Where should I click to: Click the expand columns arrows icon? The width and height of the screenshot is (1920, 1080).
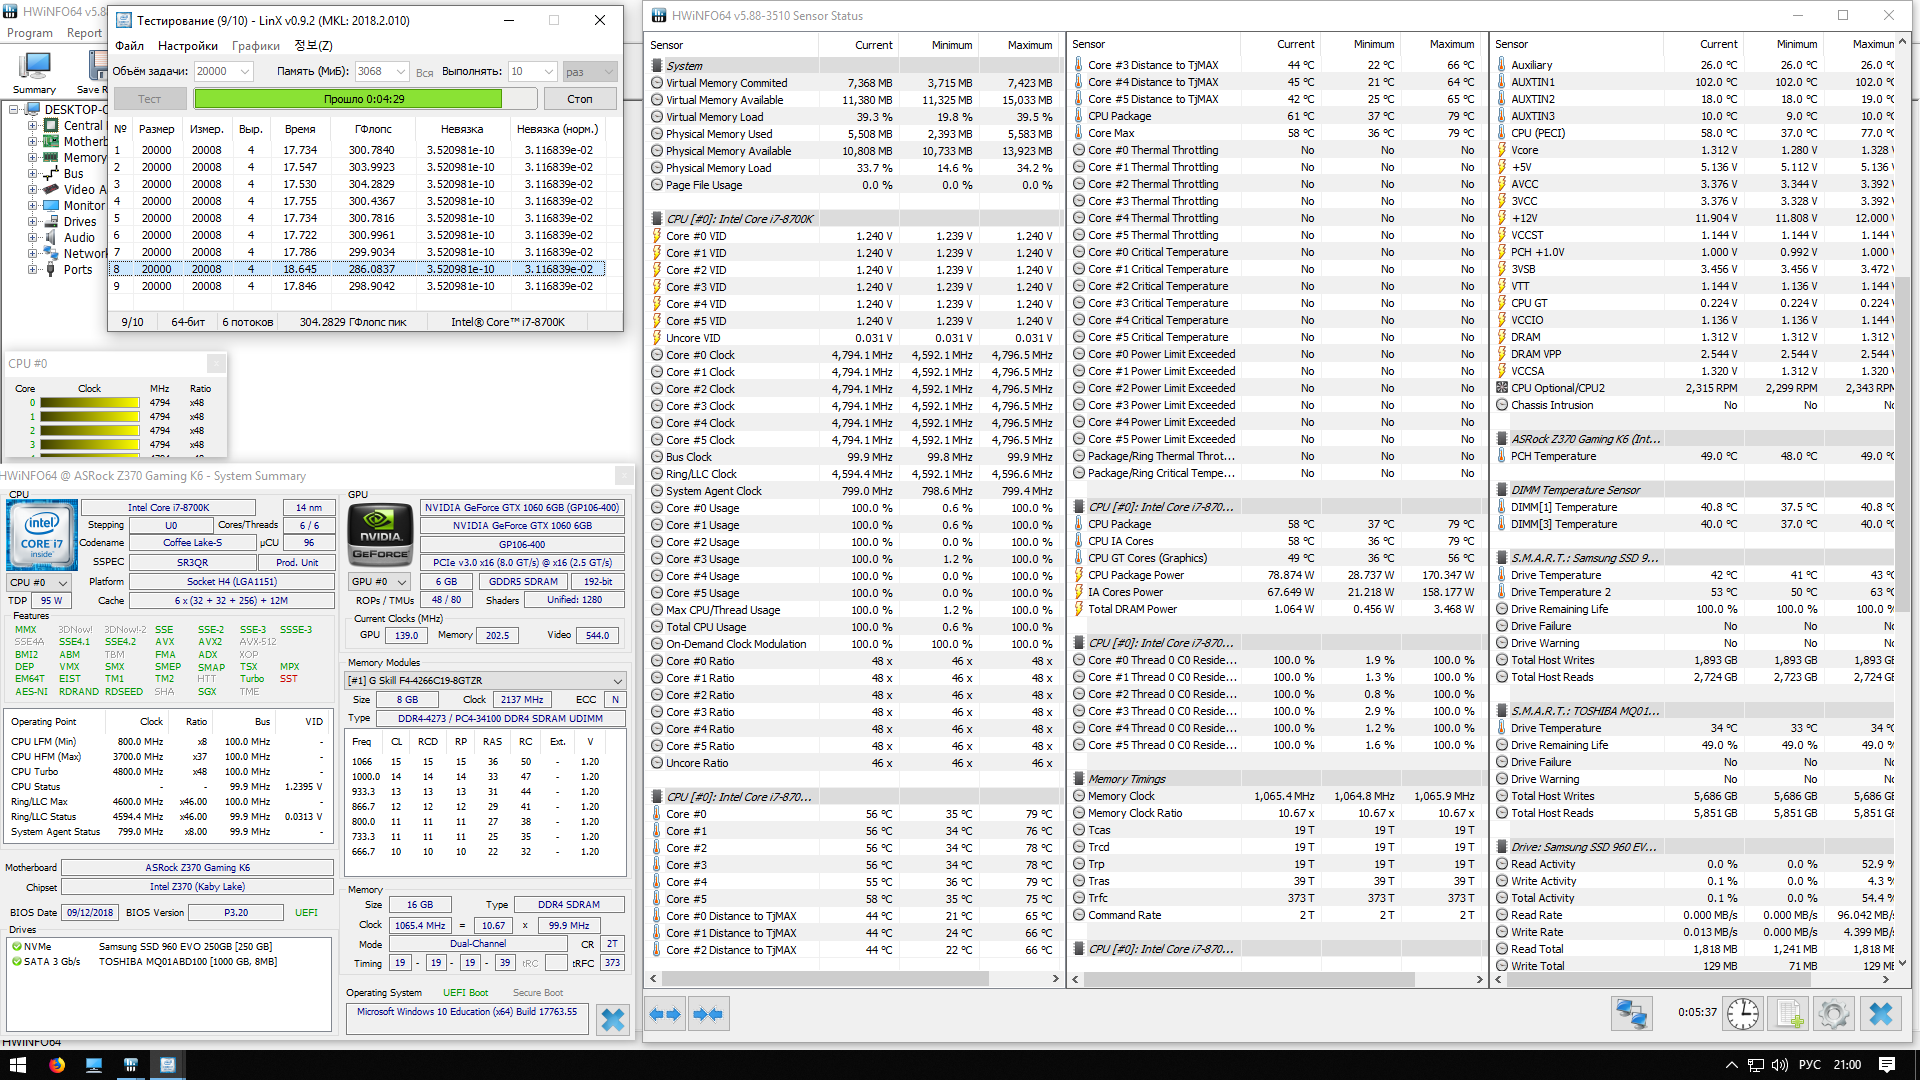[x=665, y=1014]
